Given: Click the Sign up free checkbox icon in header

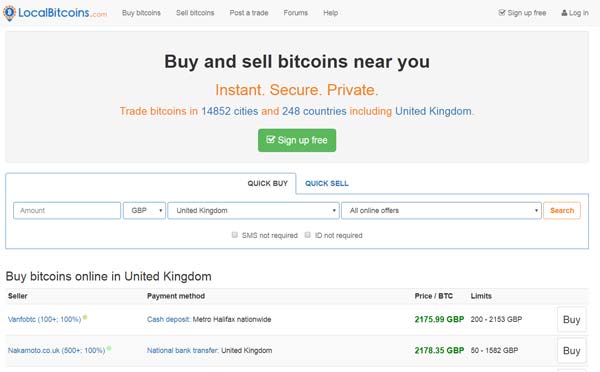Looking at the screenshot, I should [502, 13].
